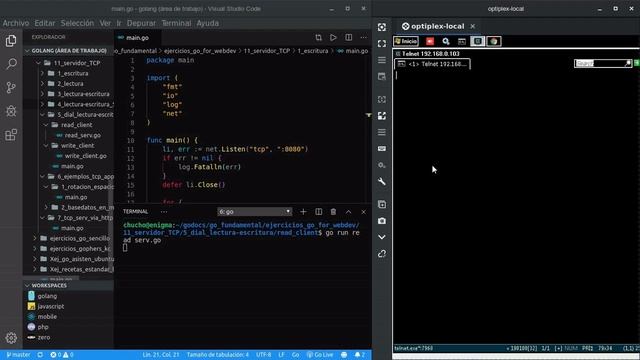Open the Editar menu
The height and width of the screenshot is (360, 640).
click(x=44, y=23)
